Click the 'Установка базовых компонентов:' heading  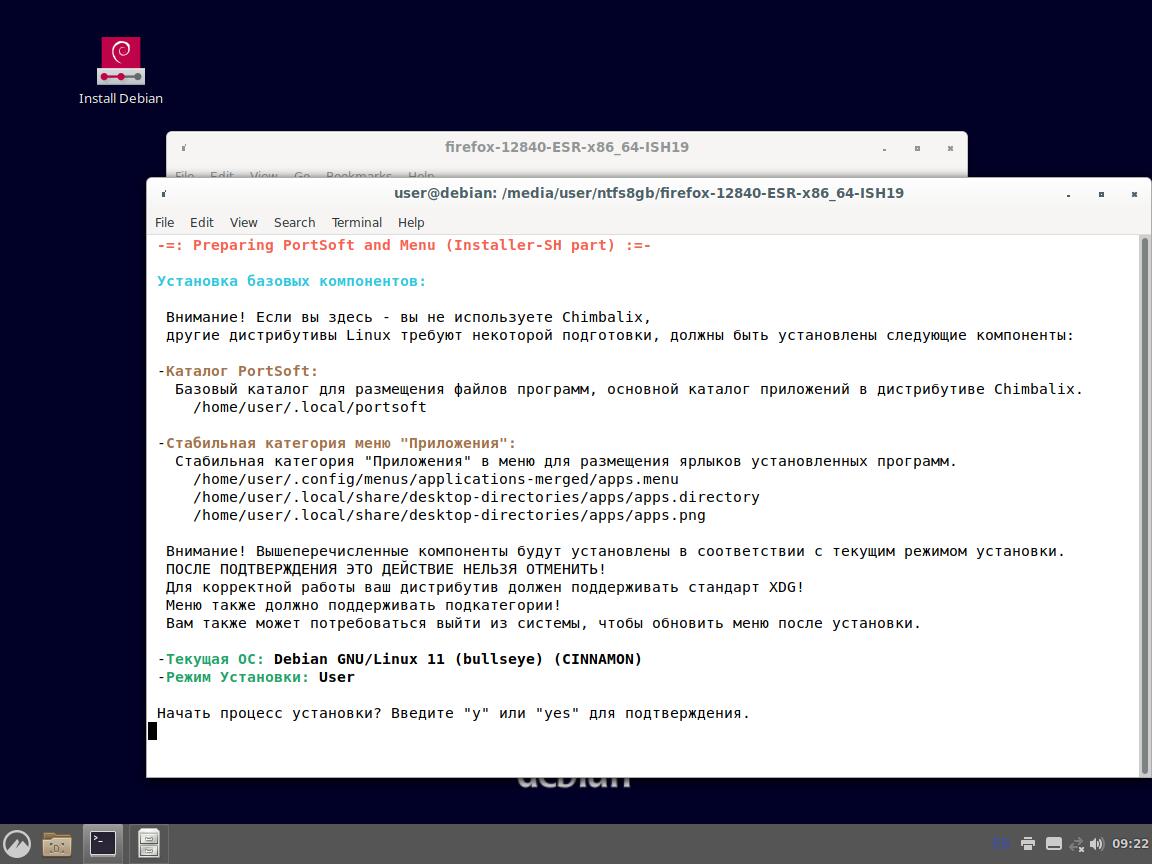[x=292, y=281]
